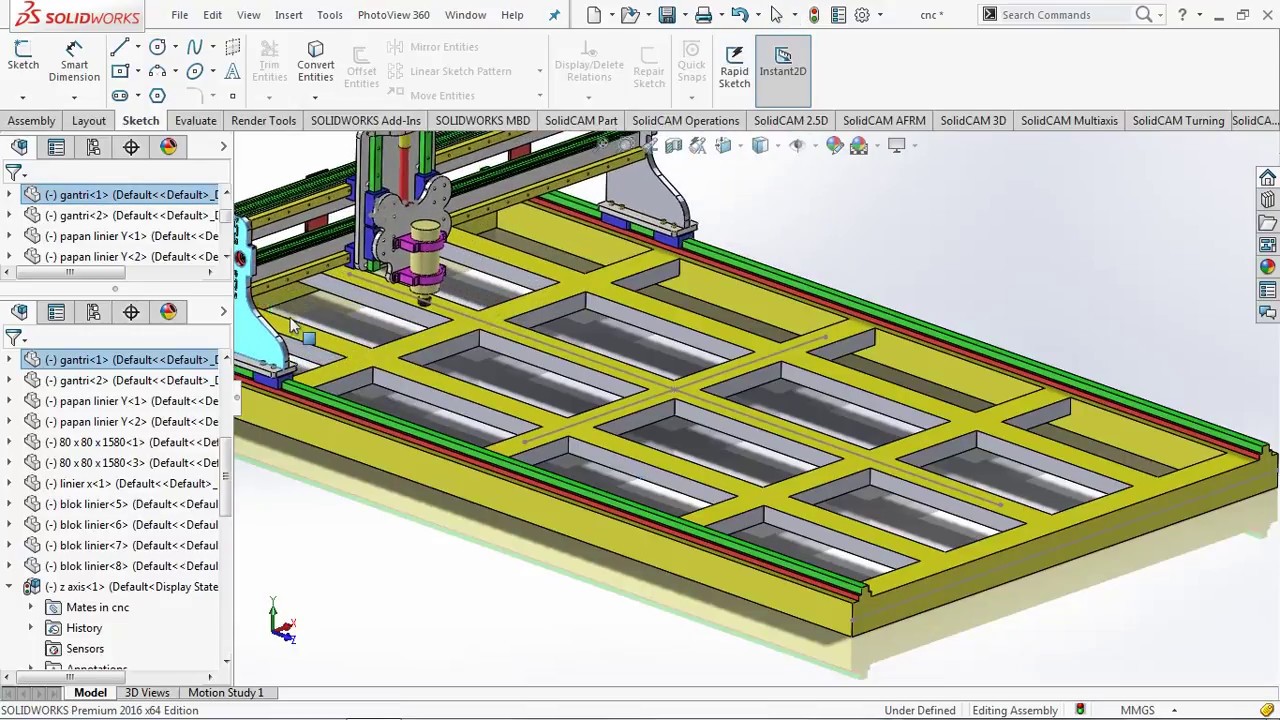Select the sketch Text tool

[x=232, y=71]
